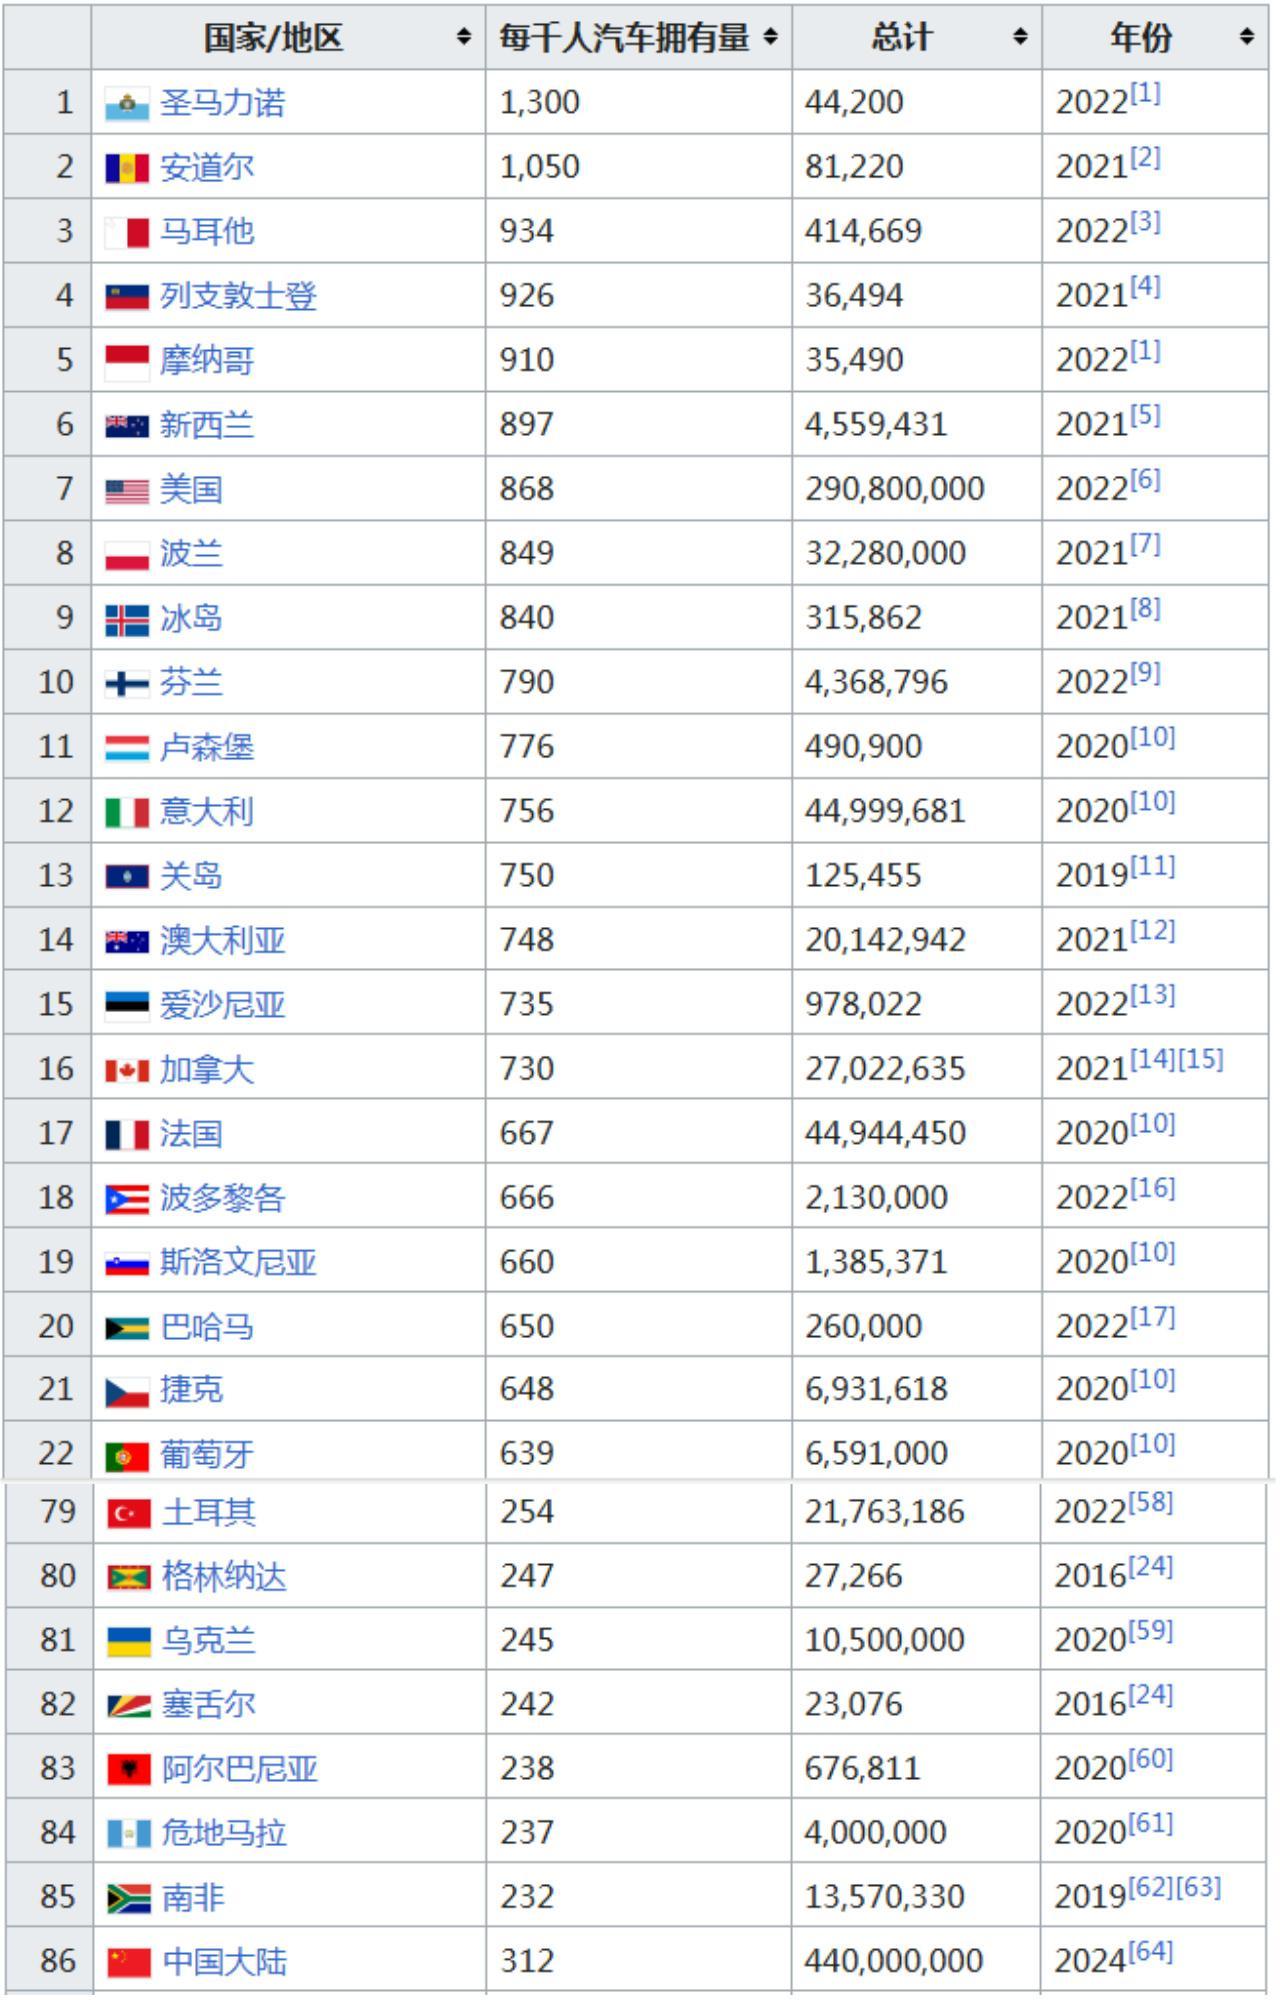Open the 加拿大 country link
The image size is (1280, 2002).
[207, 1070]
